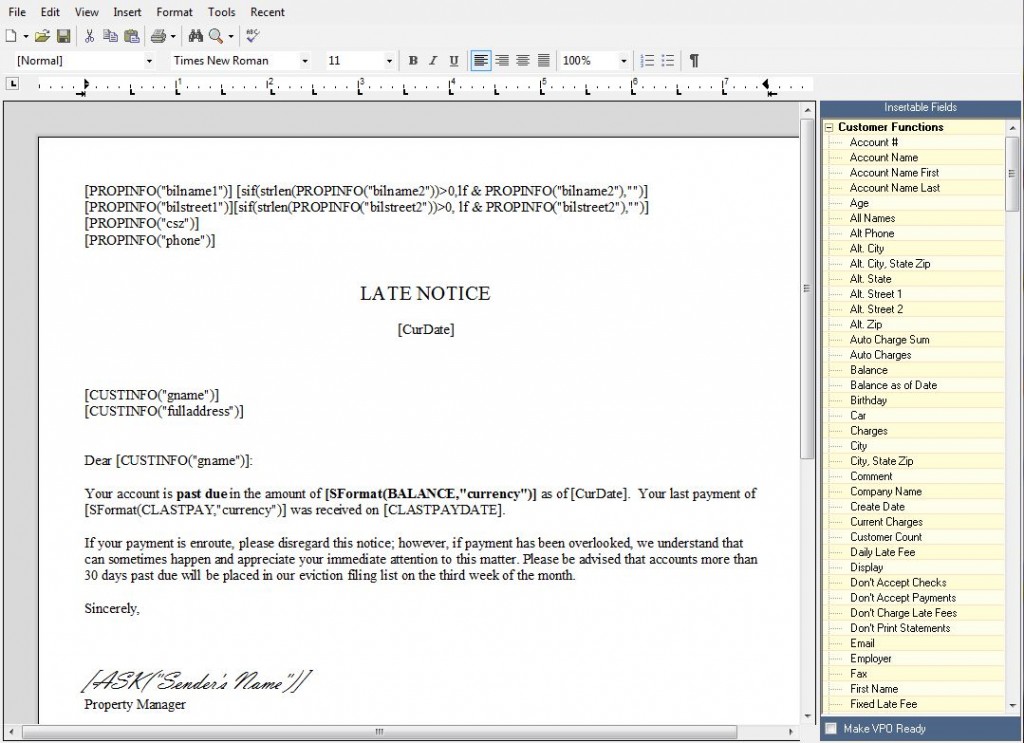Center-align the text
The width and height of the screenshot is (1024, 743).
click(x=522, y=61)
